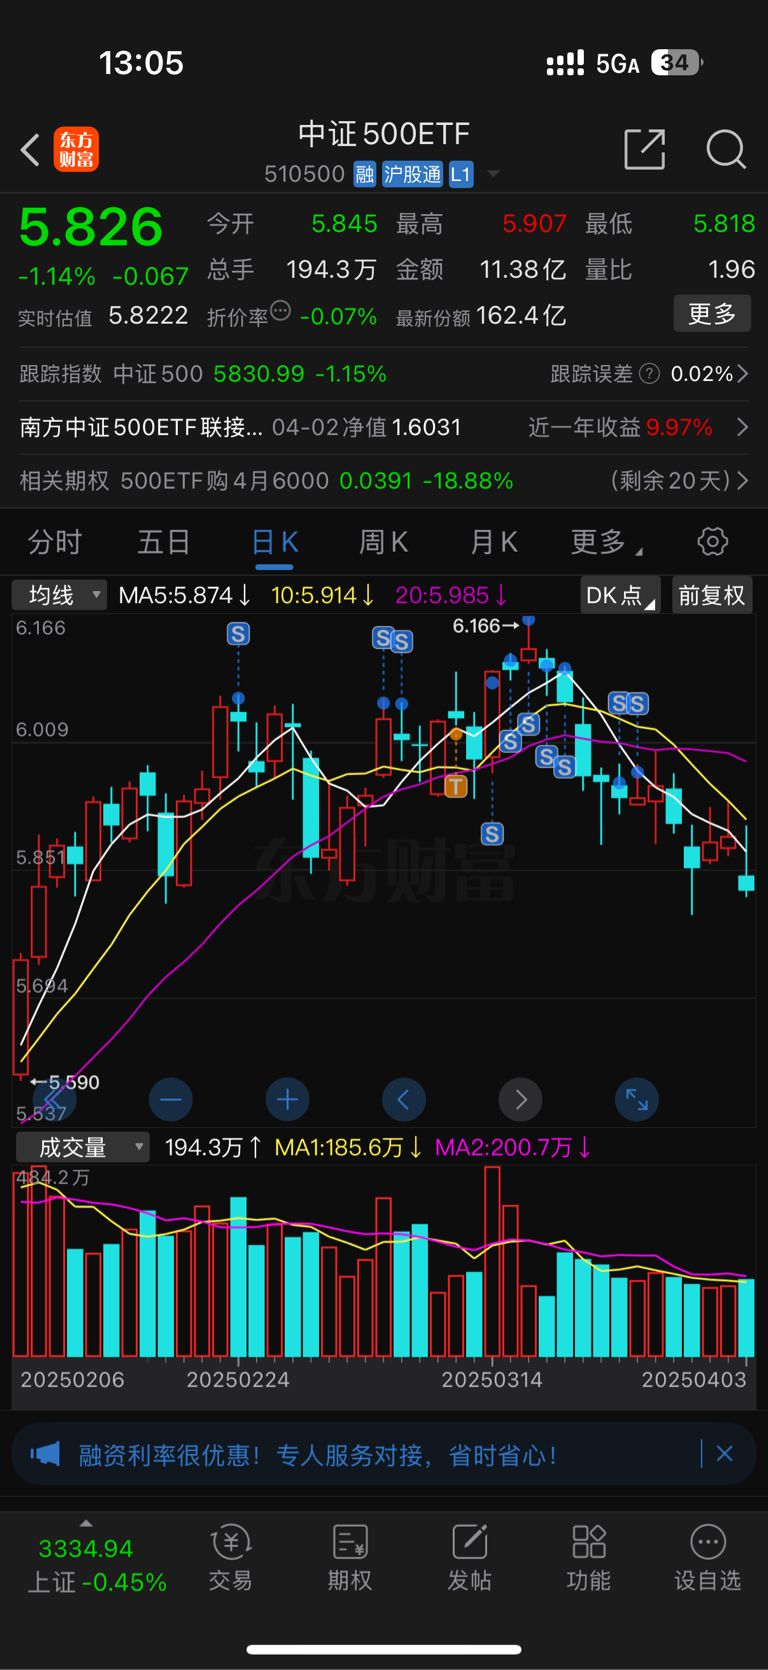The image size is (768, 1670).
Task: Tap the 5.590 low price marker
Action: (x=65, y=1082)
